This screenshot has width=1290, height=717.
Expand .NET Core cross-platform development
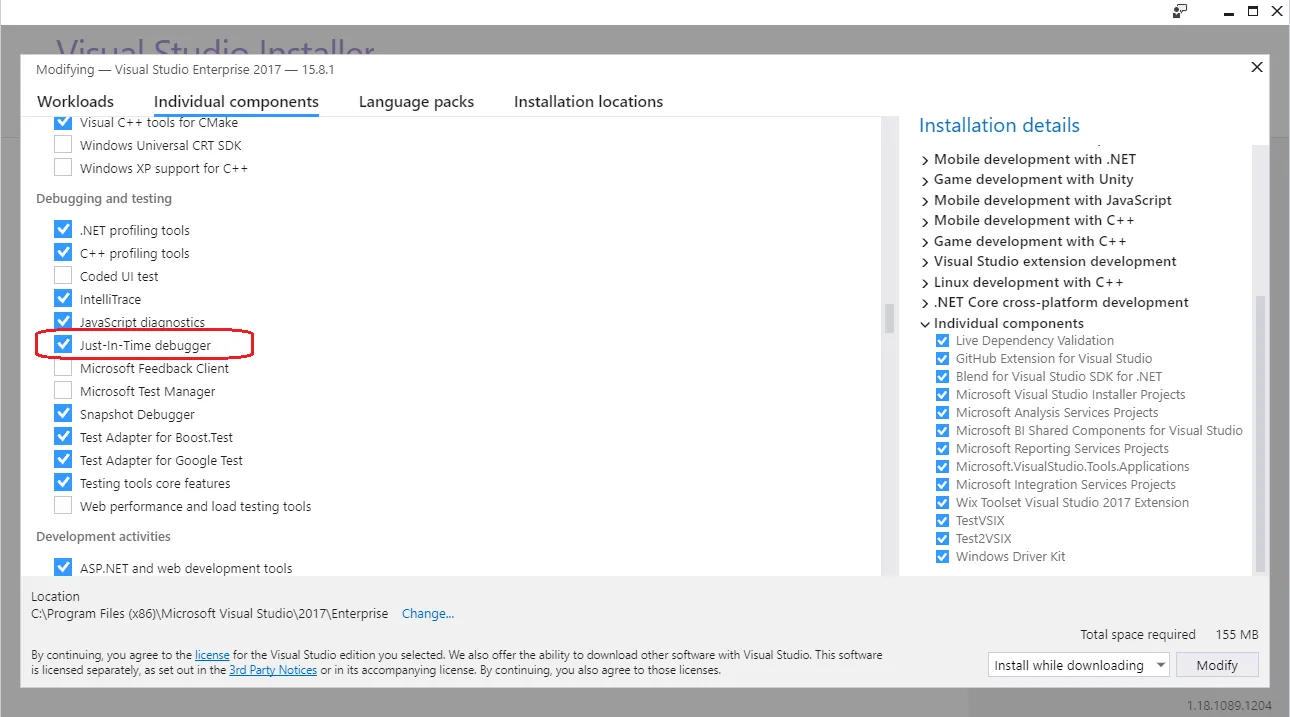(925, 303)
